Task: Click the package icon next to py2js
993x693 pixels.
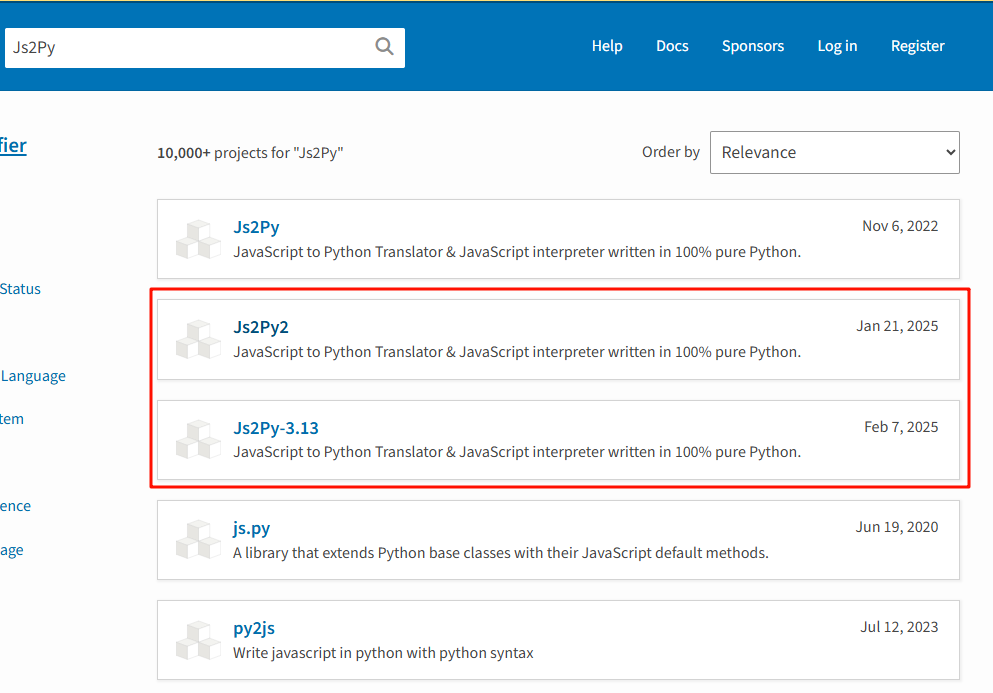Action: click(x=198, y=640)
